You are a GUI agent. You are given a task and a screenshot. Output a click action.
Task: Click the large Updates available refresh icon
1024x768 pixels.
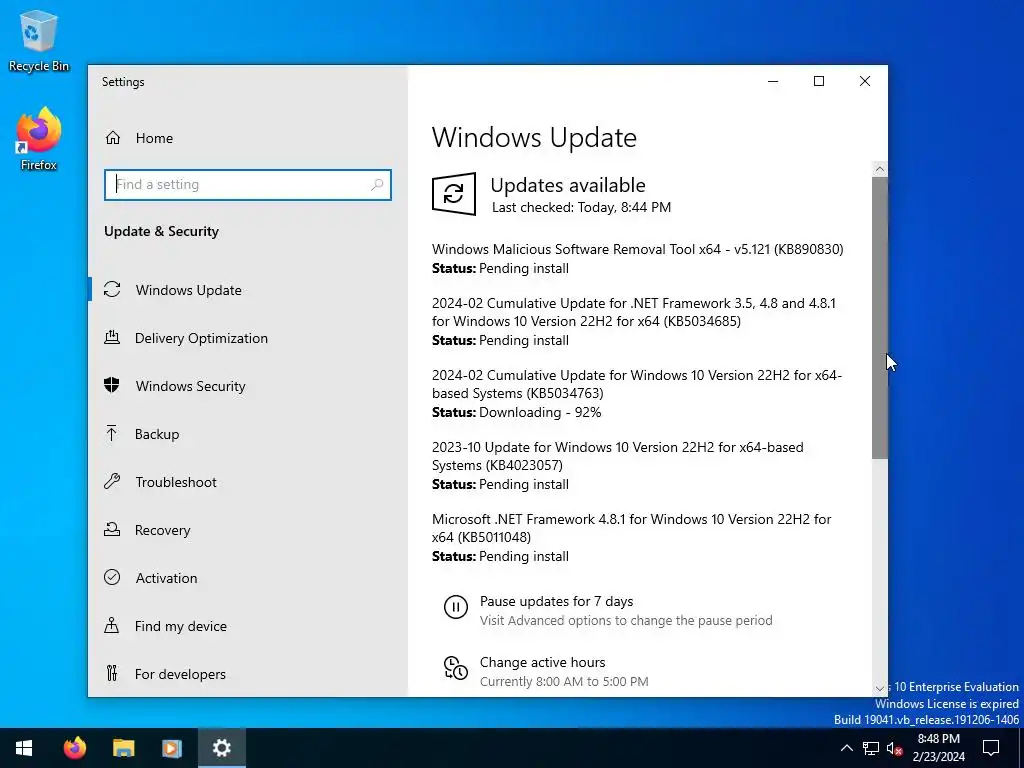click(454, 194)
